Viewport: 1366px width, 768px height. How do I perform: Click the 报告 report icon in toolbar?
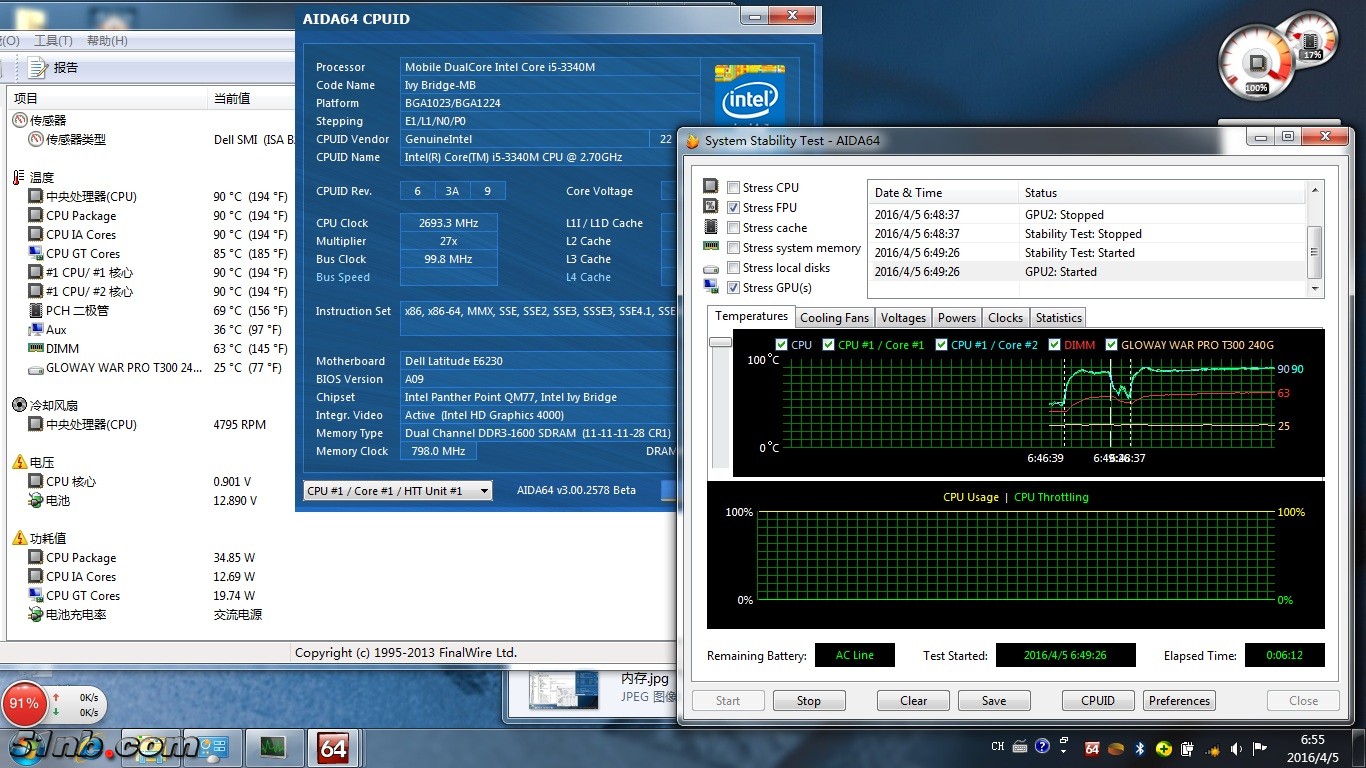(38, 68)
